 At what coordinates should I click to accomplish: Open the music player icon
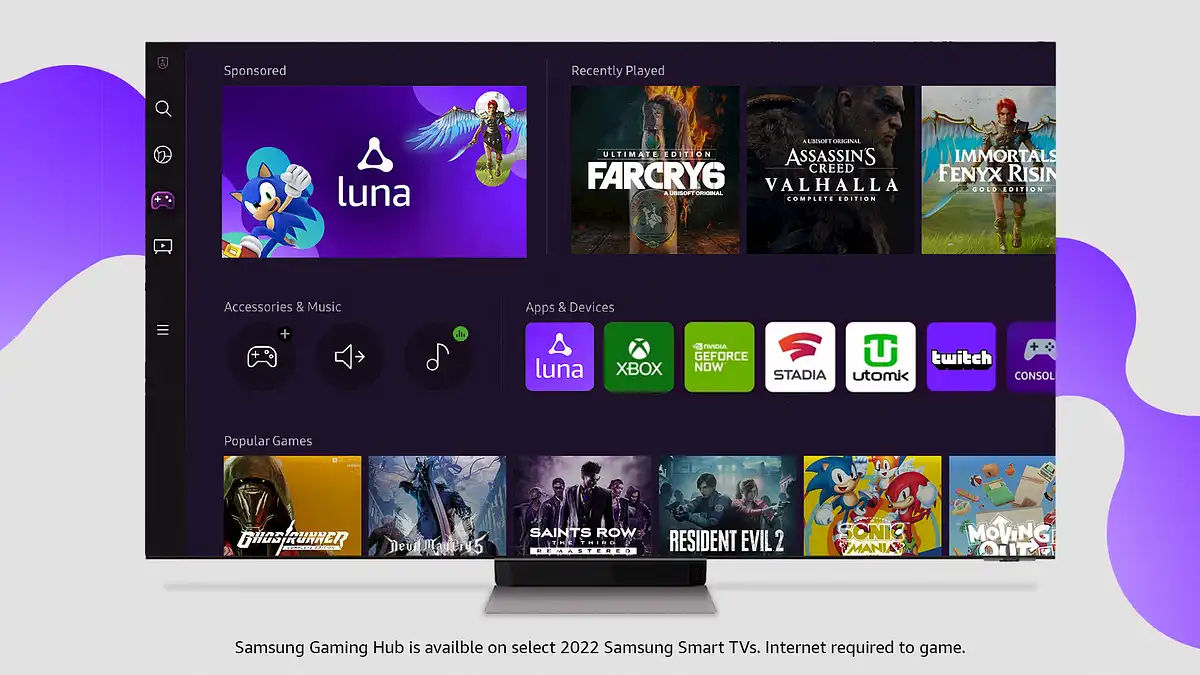tap(437, 357)
